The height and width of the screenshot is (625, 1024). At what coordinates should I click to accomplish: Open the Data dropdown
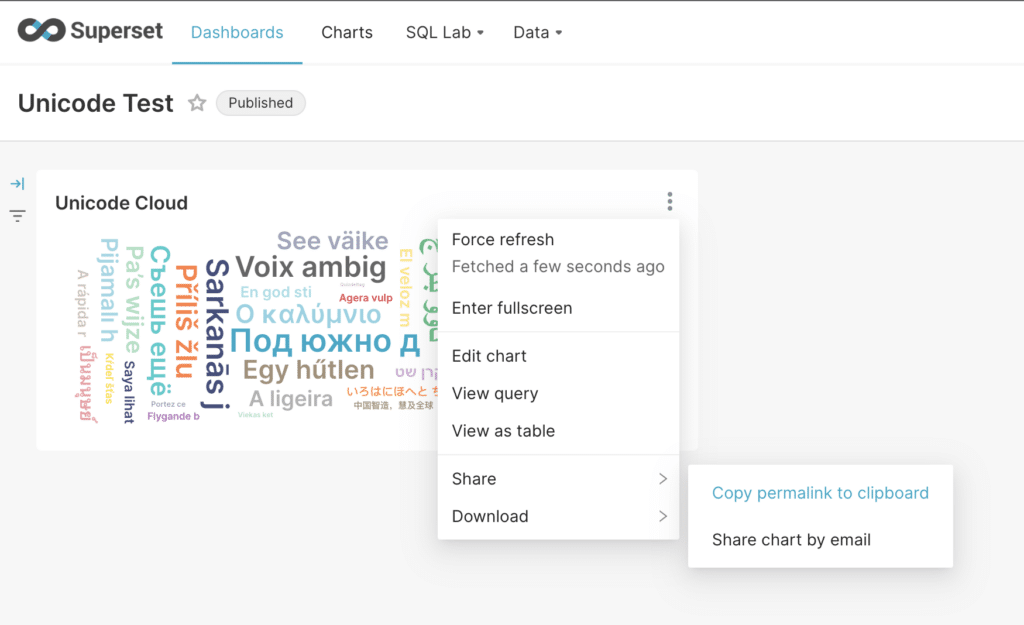click(x=537, y=32)
